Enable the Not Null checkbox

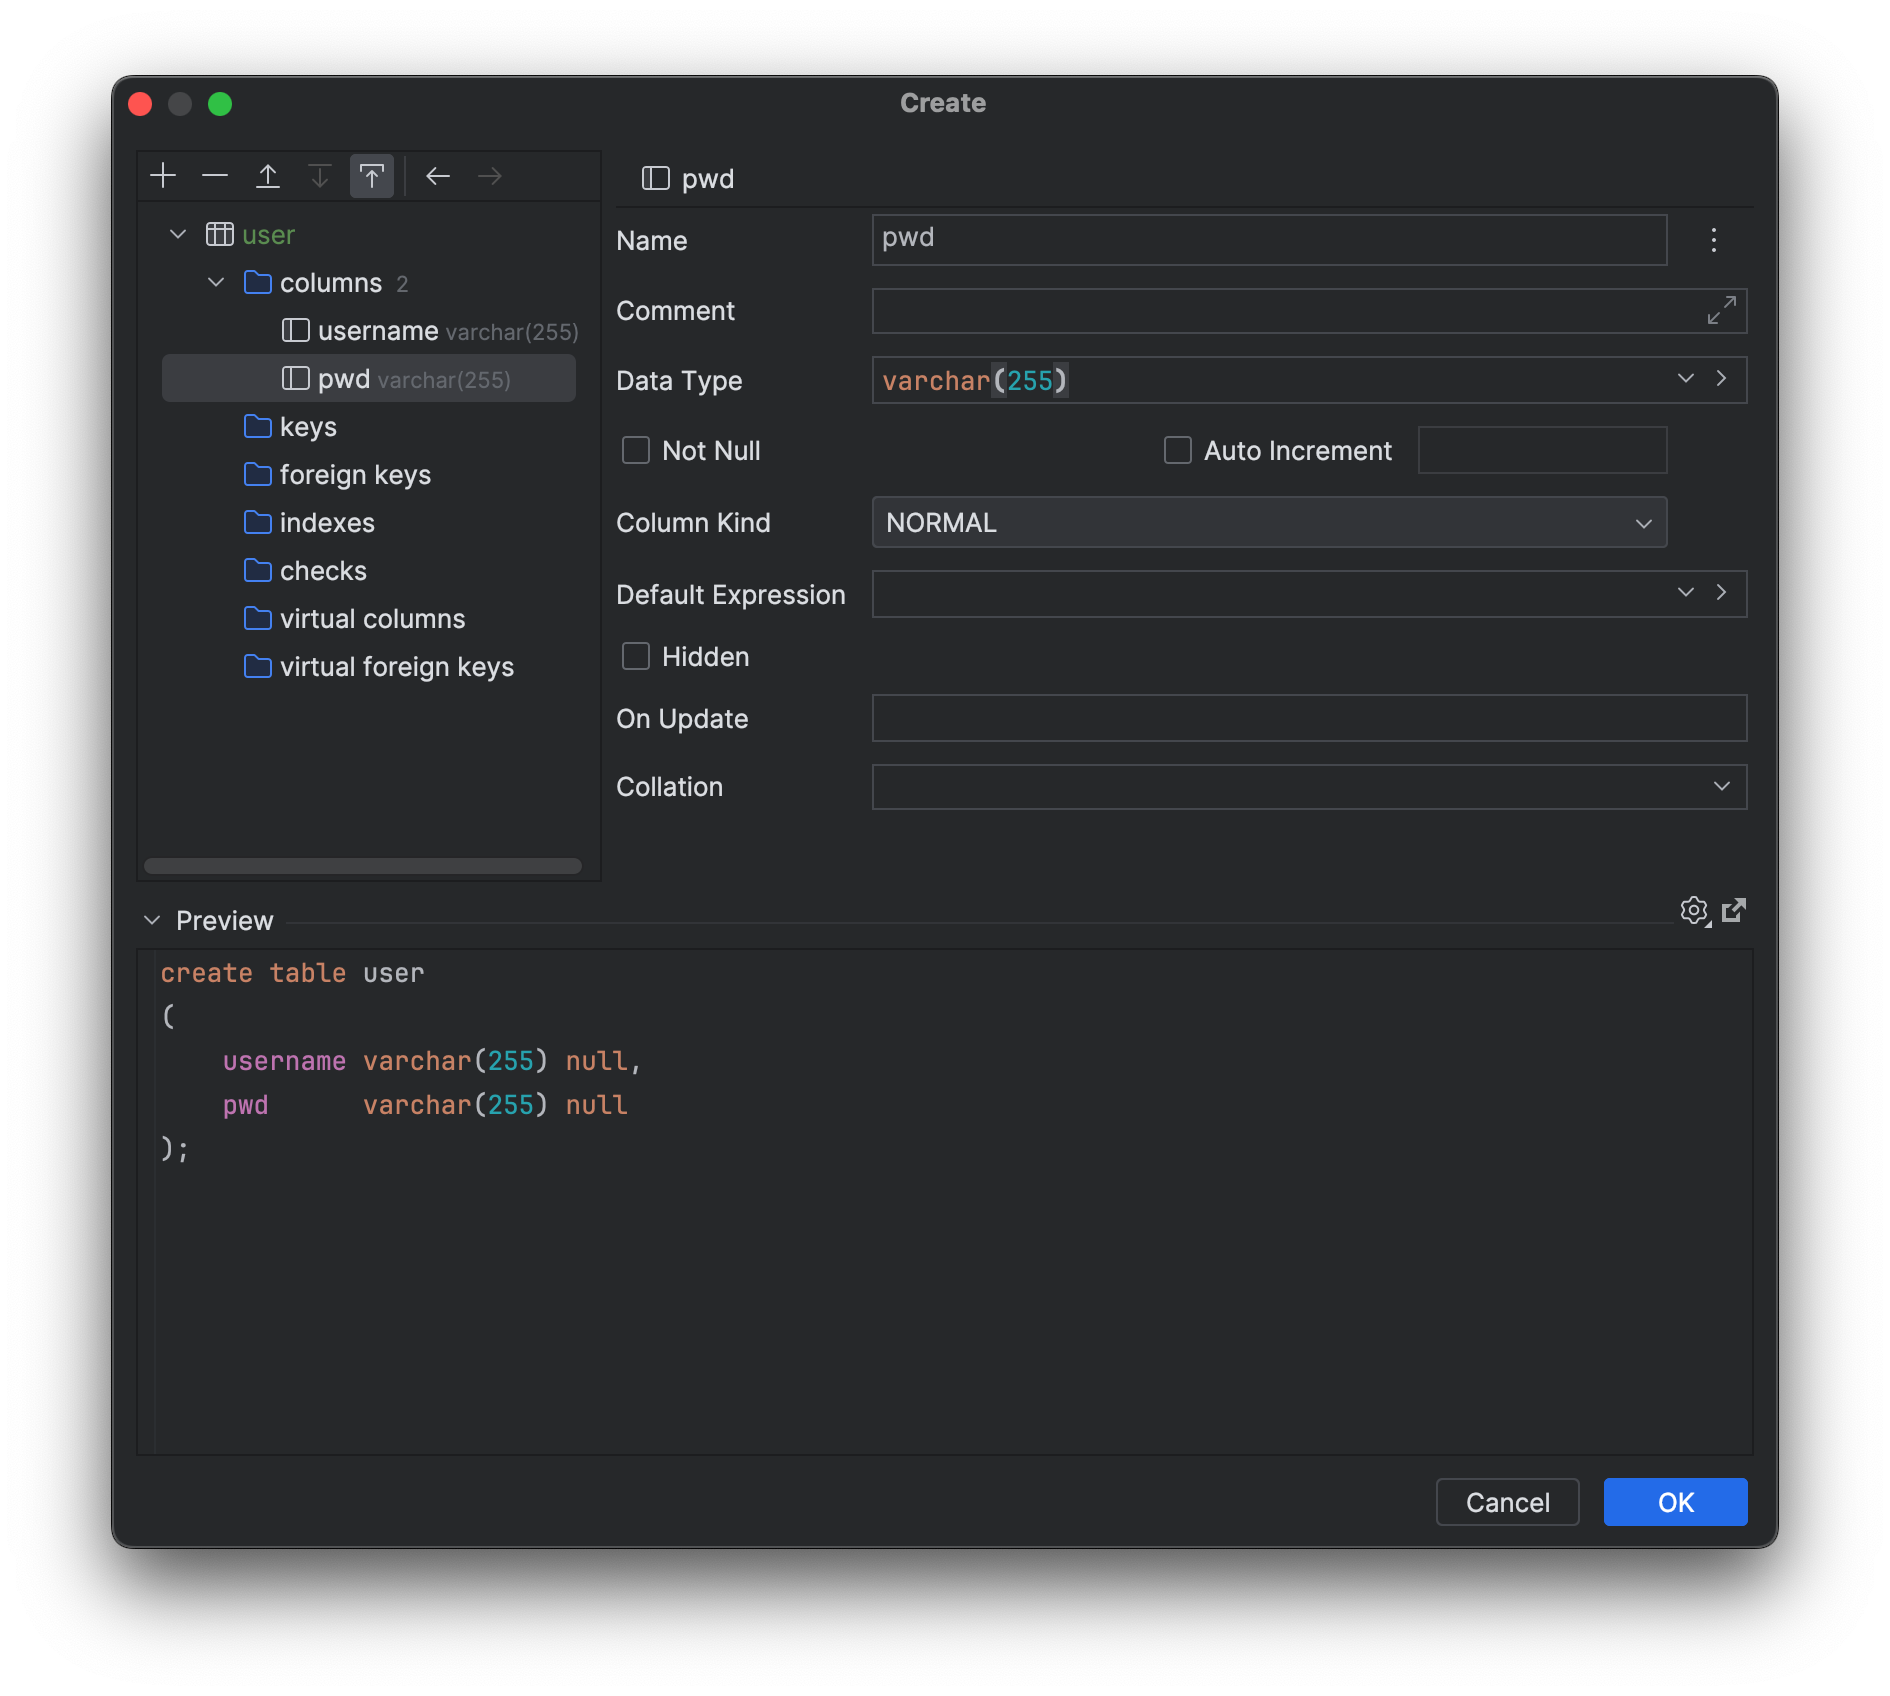pos(636,451)
